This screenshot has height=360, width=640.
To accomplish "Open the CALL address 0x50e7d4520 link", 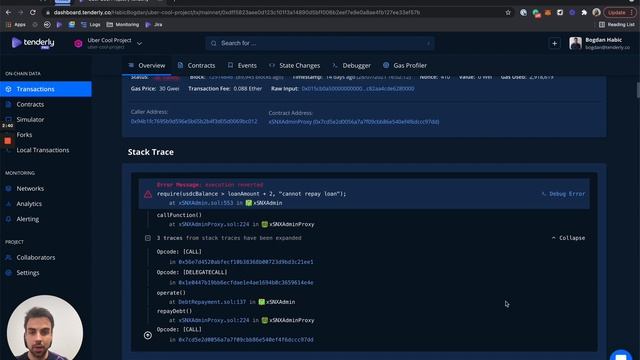I will click(246, 262).
